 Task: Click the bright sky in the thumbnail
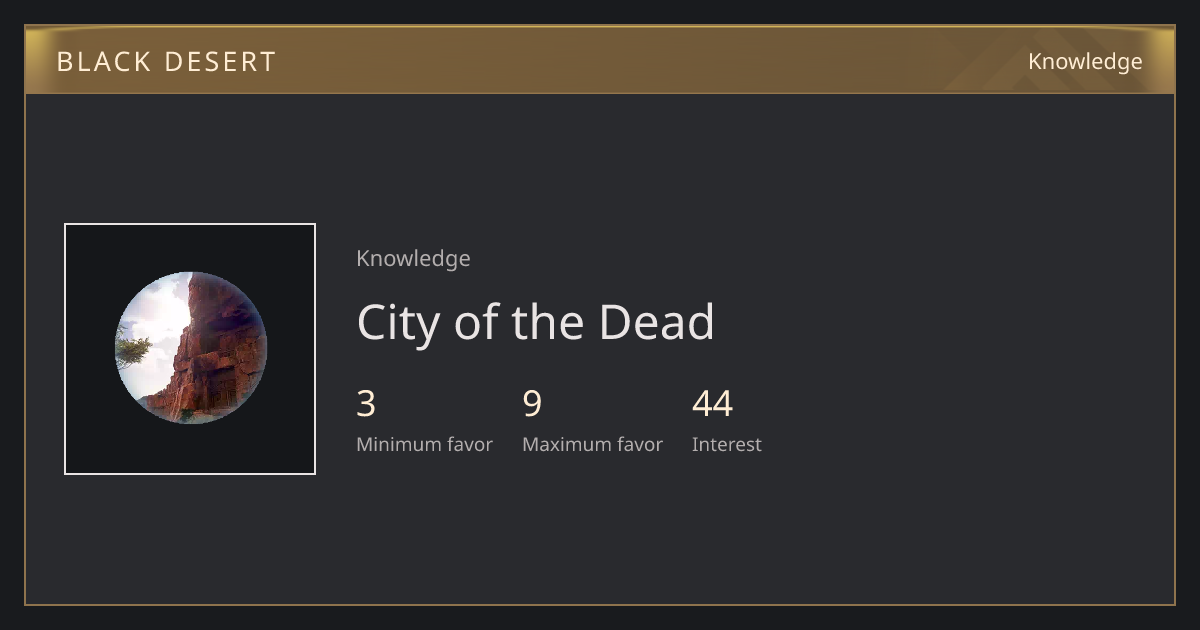click(160, 310)
